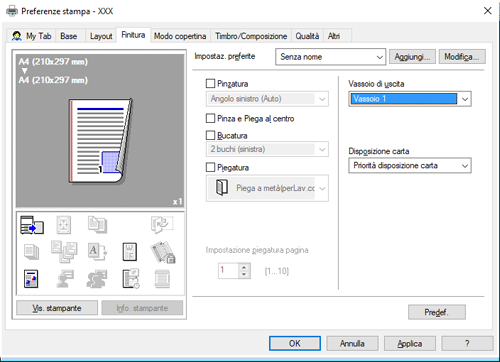This screenshot has width=500, height=362.
Task: Select the Finitura tab
Action: (x=133, y=35)
